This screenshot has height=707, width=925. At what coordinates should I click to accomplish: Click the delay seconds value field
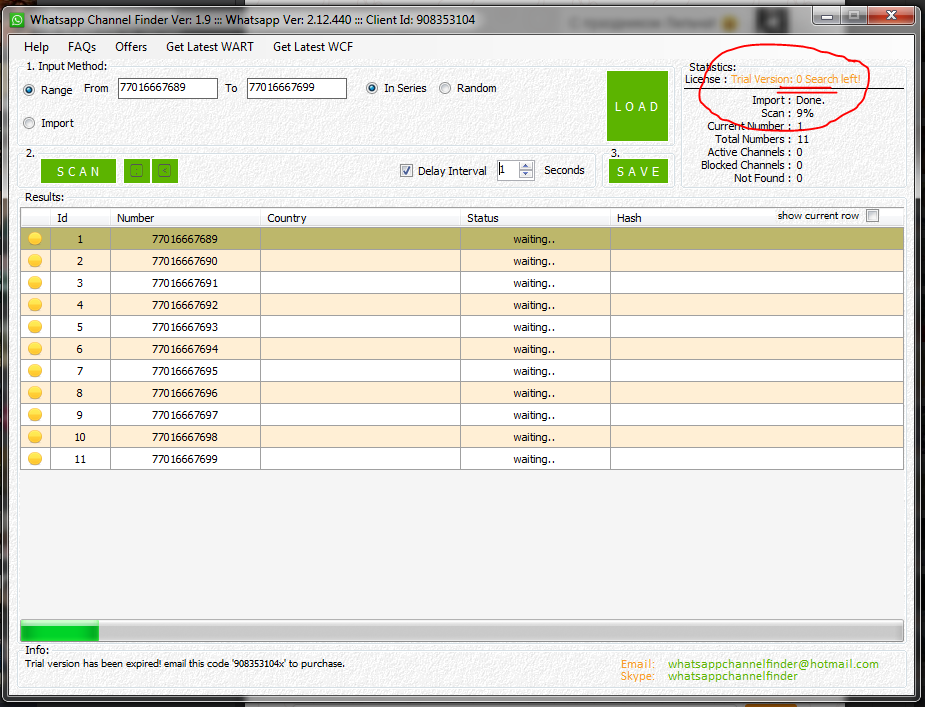click(508, 170)
